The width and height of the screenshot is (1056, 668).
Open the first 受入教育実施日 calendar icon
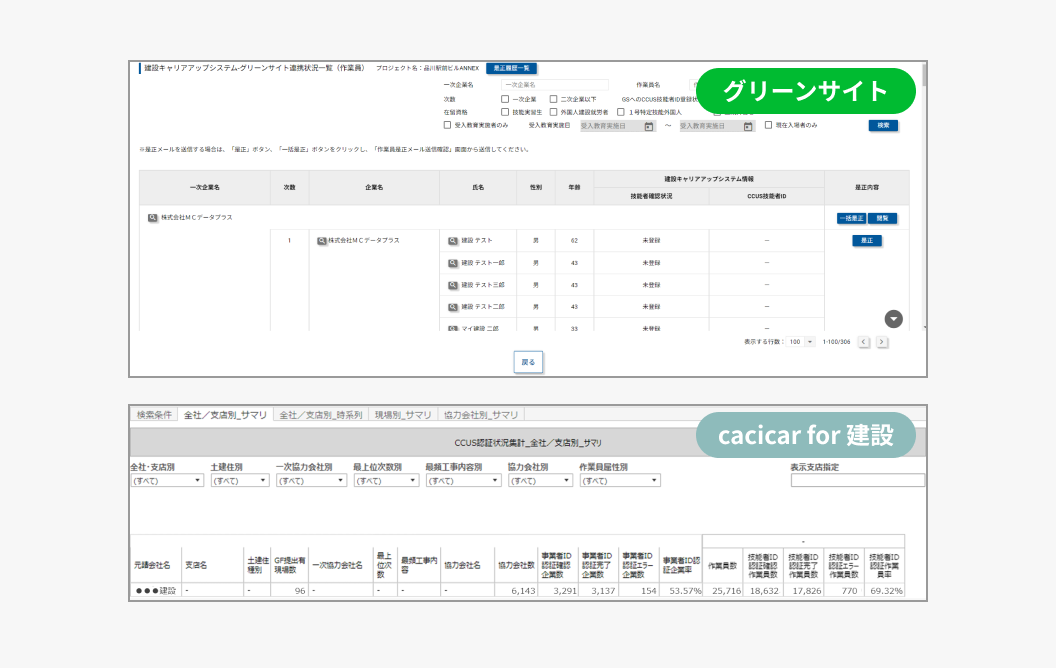point(649,127)
